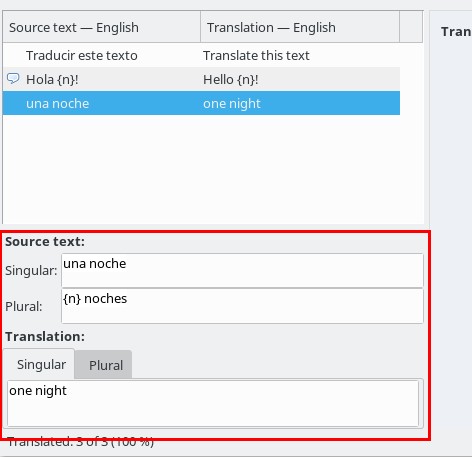Viewport: 472px width, 457px height.
Task: Click inside the Singular source field una noche
Action: 242,270
